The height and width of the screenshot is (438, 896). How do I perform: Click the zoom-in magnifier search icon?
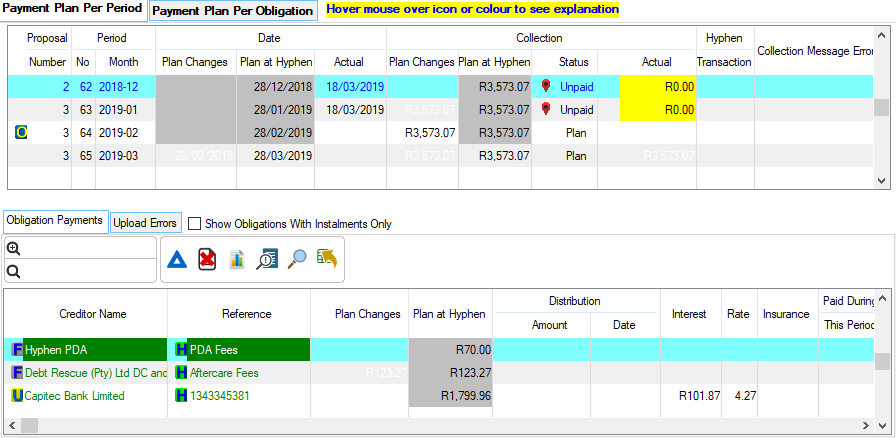point(14,249)
